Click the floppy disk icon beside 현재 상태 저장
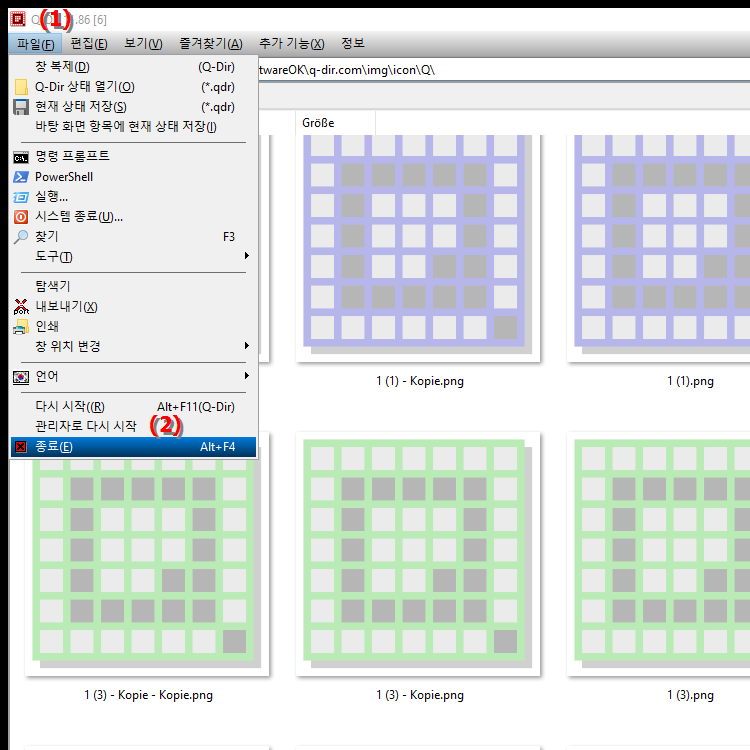Screen dimensions: 750x750 pos(21,107)
